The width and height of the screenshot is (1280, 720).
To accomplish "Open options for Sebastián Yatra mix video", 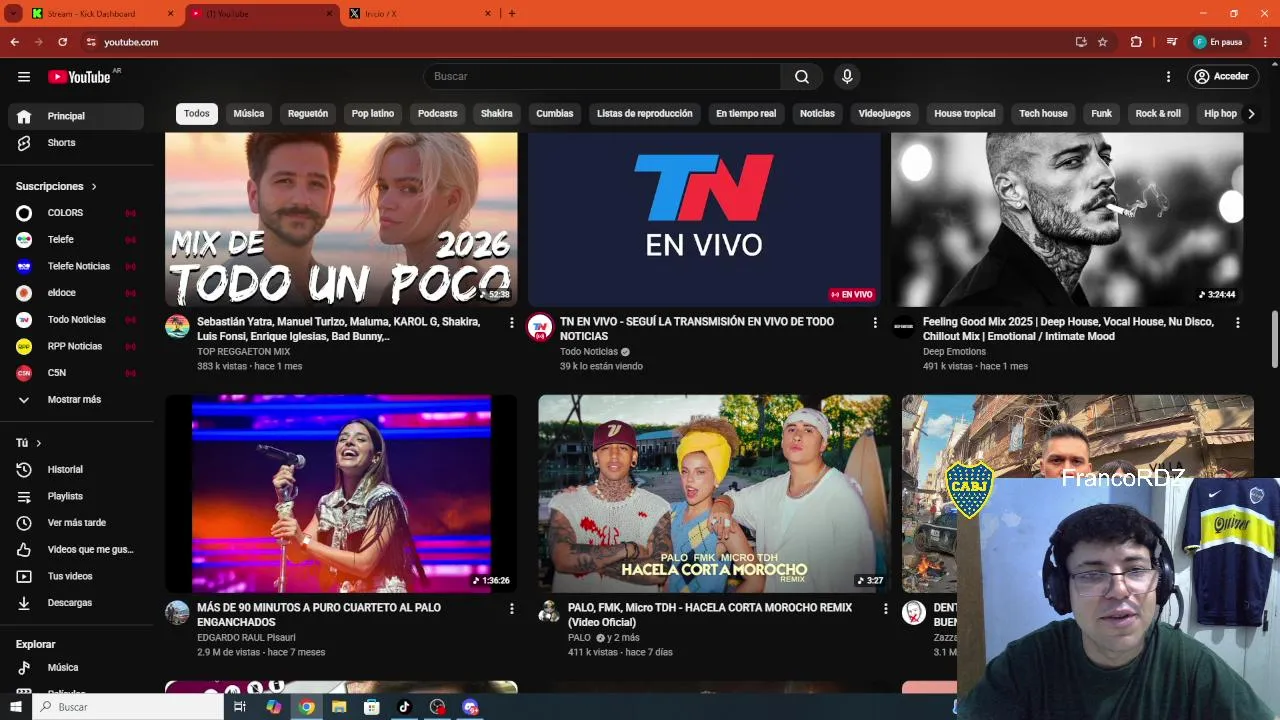I will click(512, 323).
